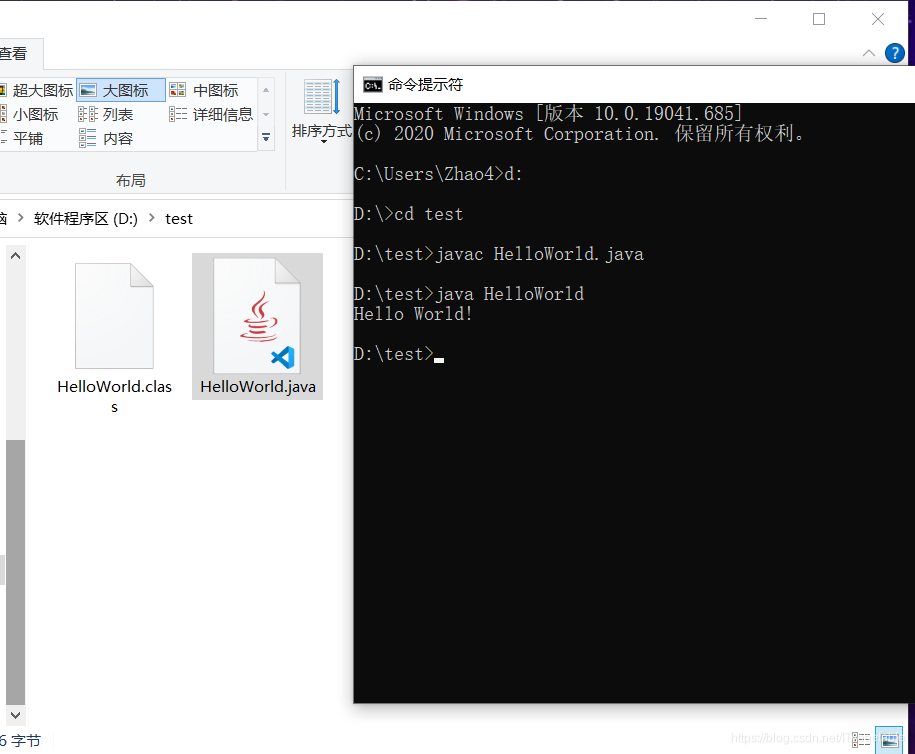
Task: Switch to Medium icons (中图标) layout
Action: [204, 90]
